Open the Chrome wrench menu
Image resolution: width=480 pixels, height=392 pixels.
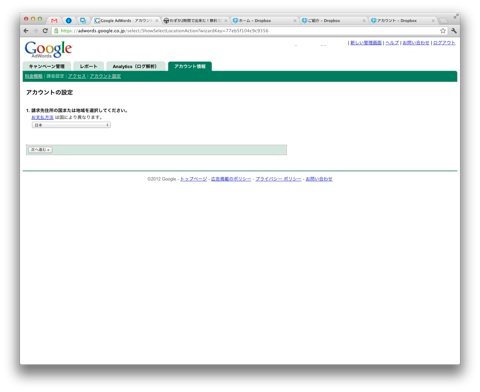pos(454,31)
